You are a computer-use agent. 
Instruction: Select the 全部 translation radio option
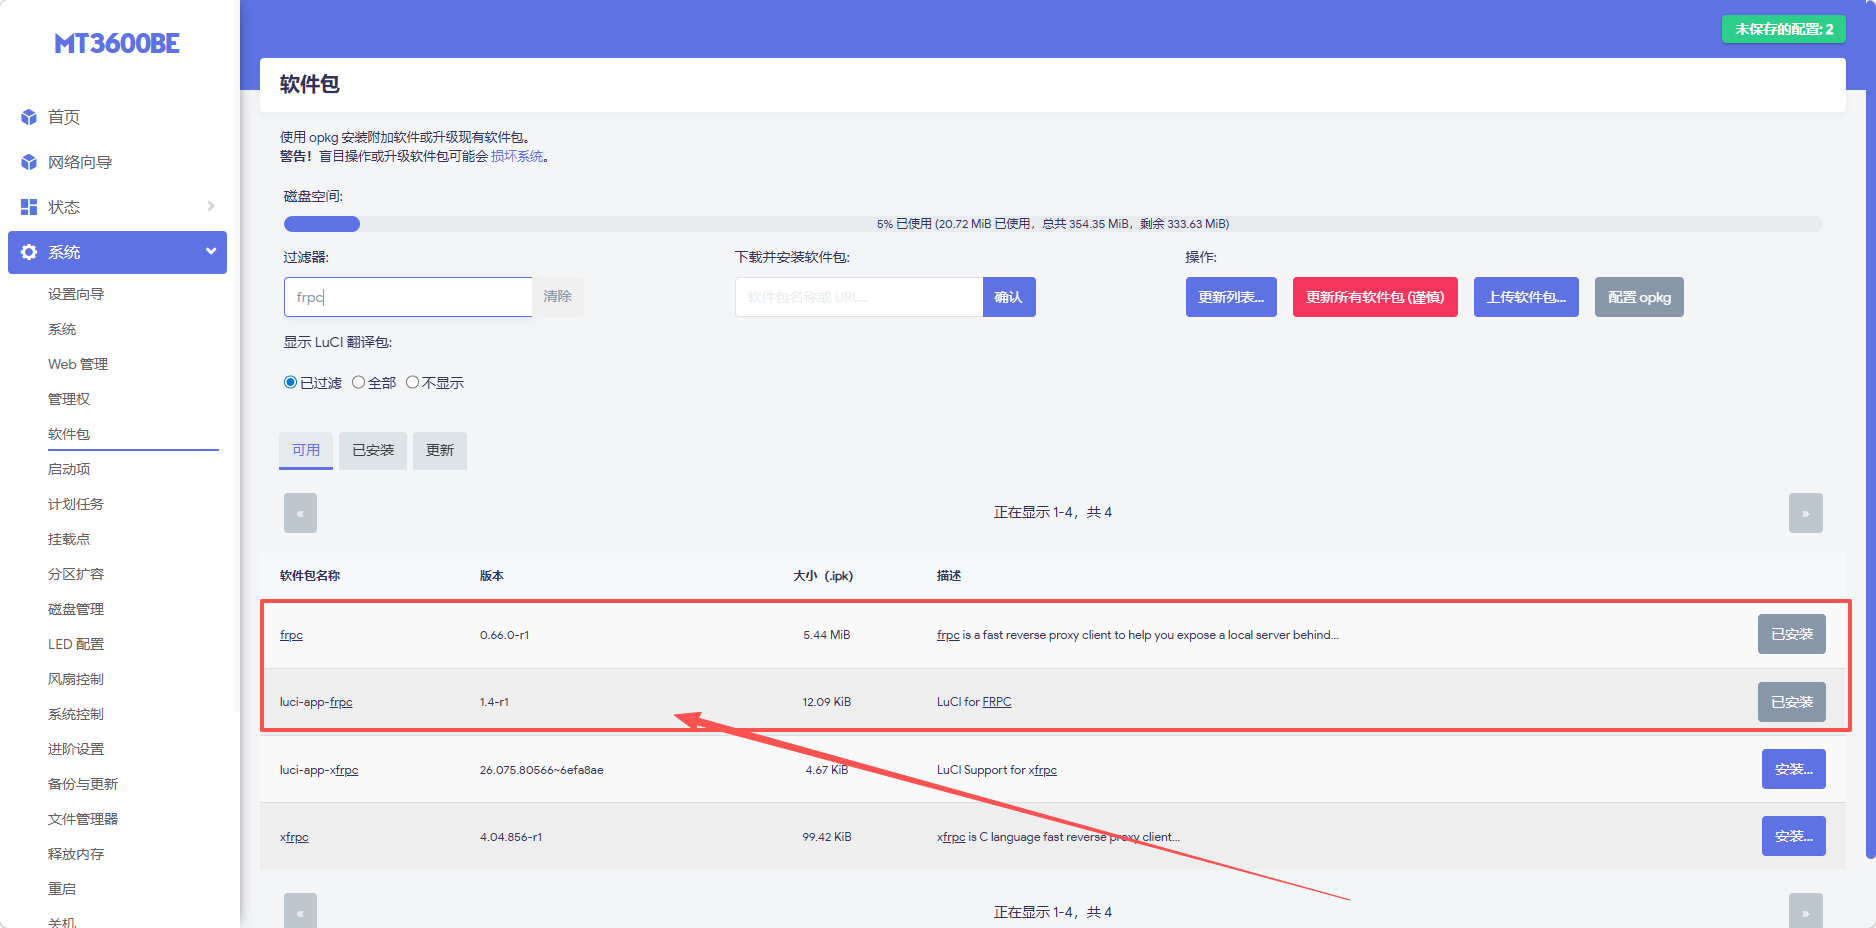[358, 382]
